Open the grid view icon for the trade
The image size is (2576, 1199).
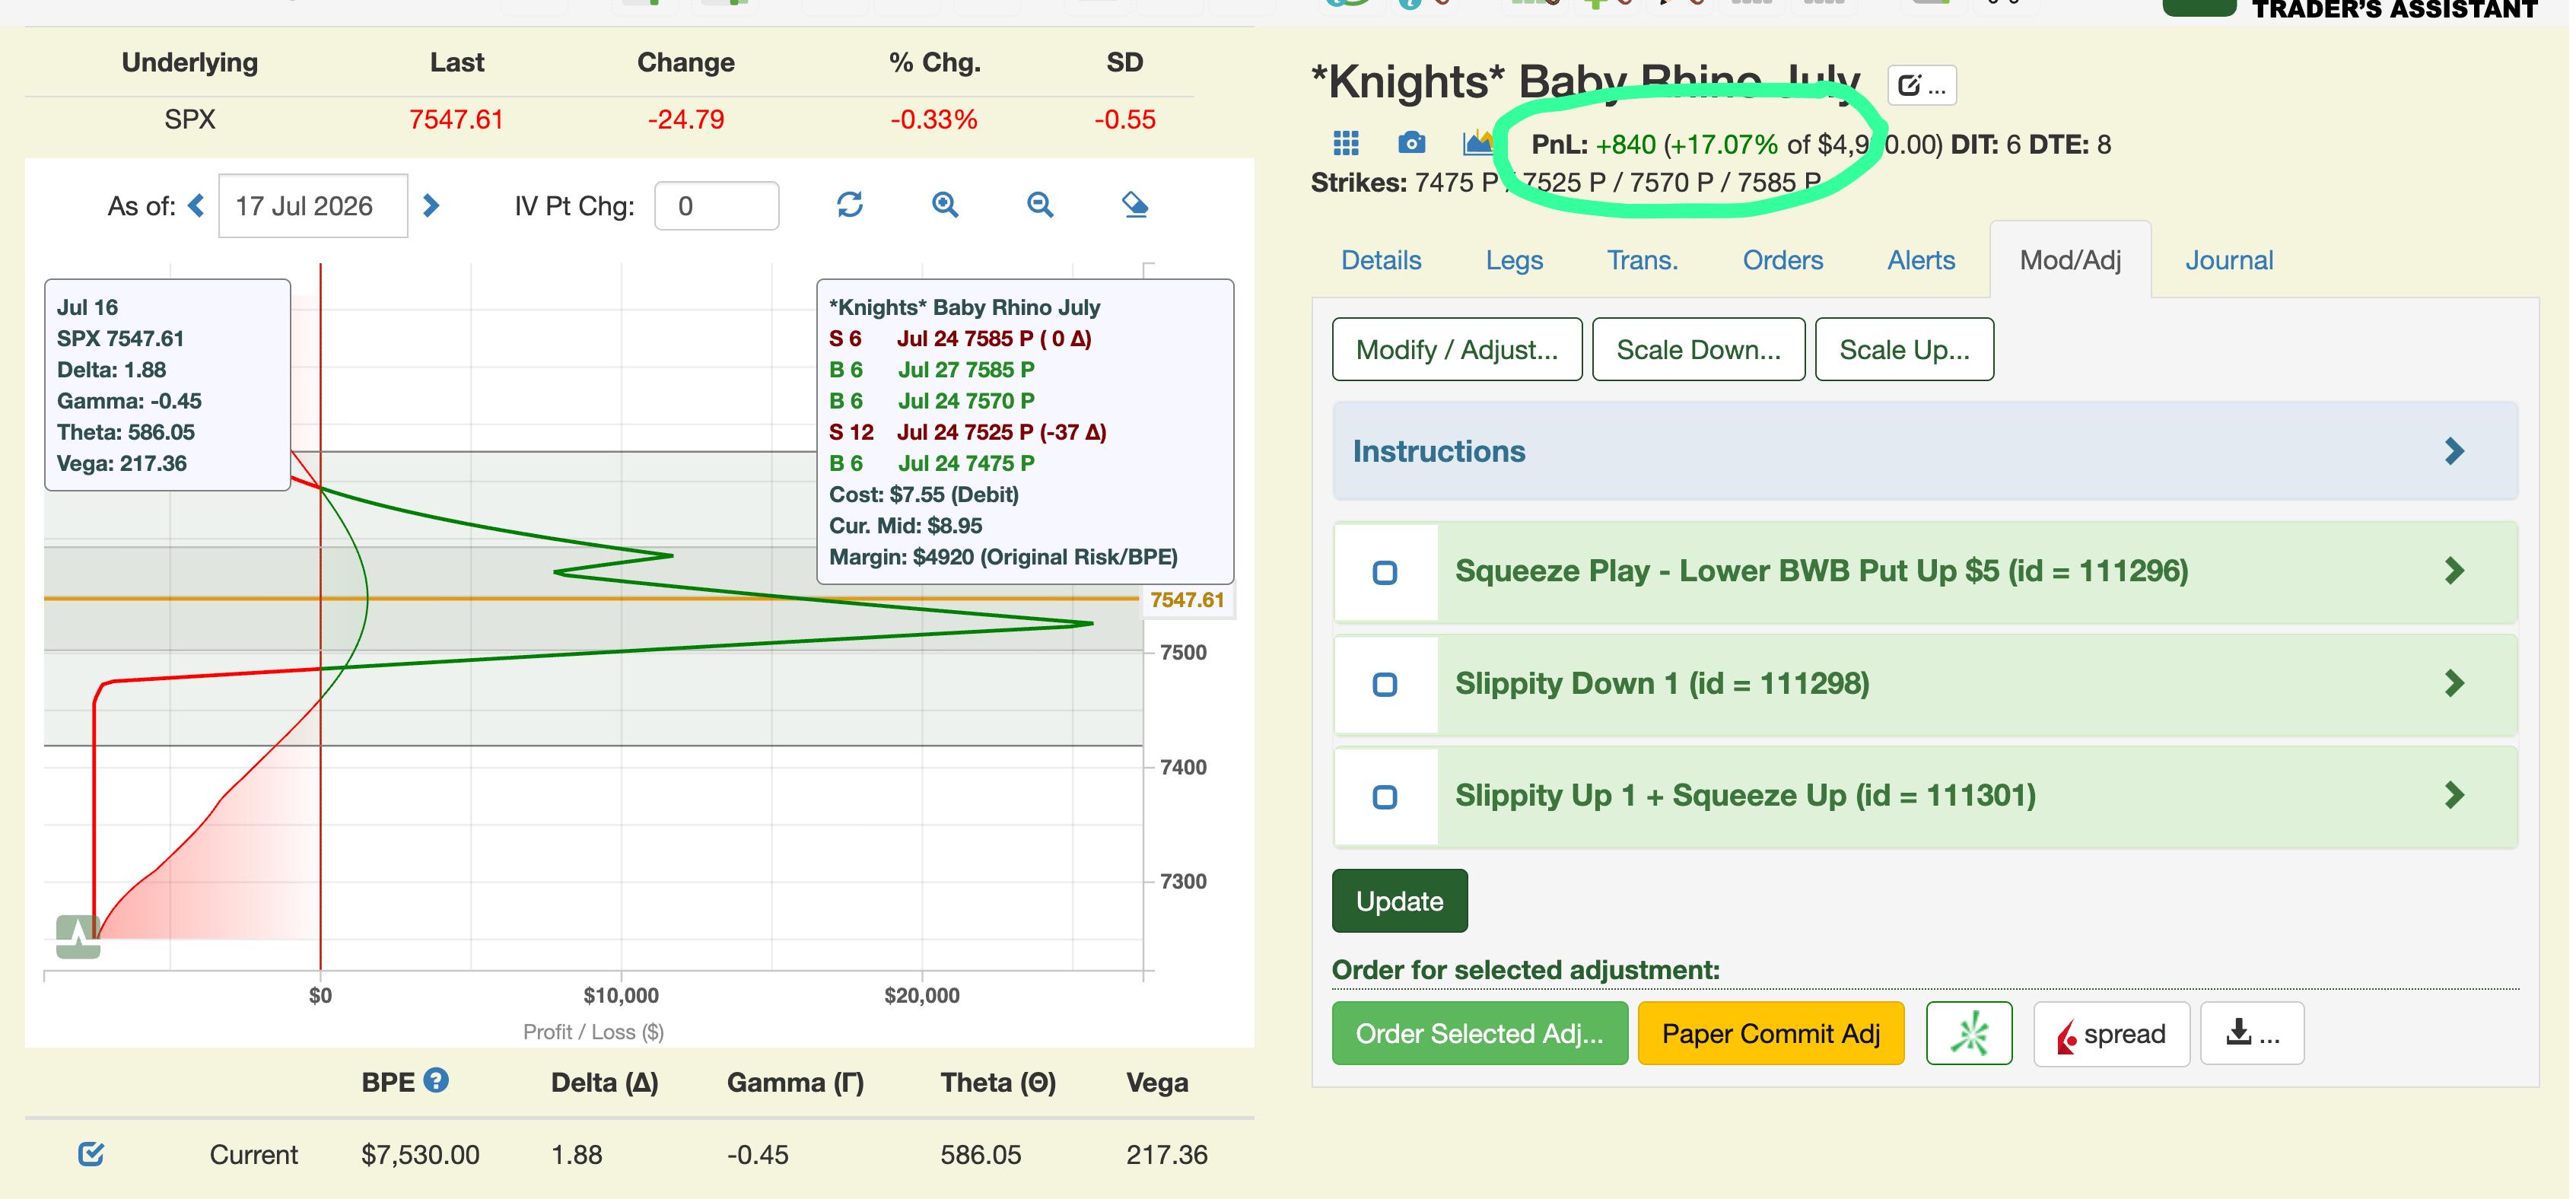click(x=1346, y=143)
